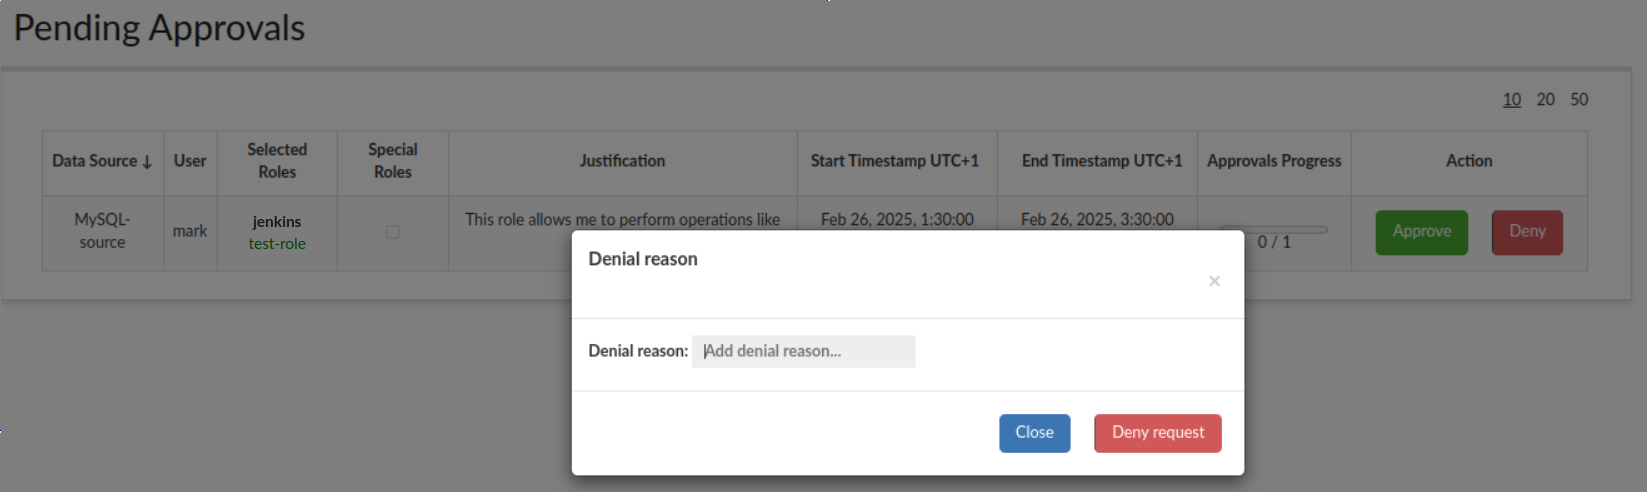Click the Justification column header
This screenshot has height=492, width=1647.
[x=622, y=161]
